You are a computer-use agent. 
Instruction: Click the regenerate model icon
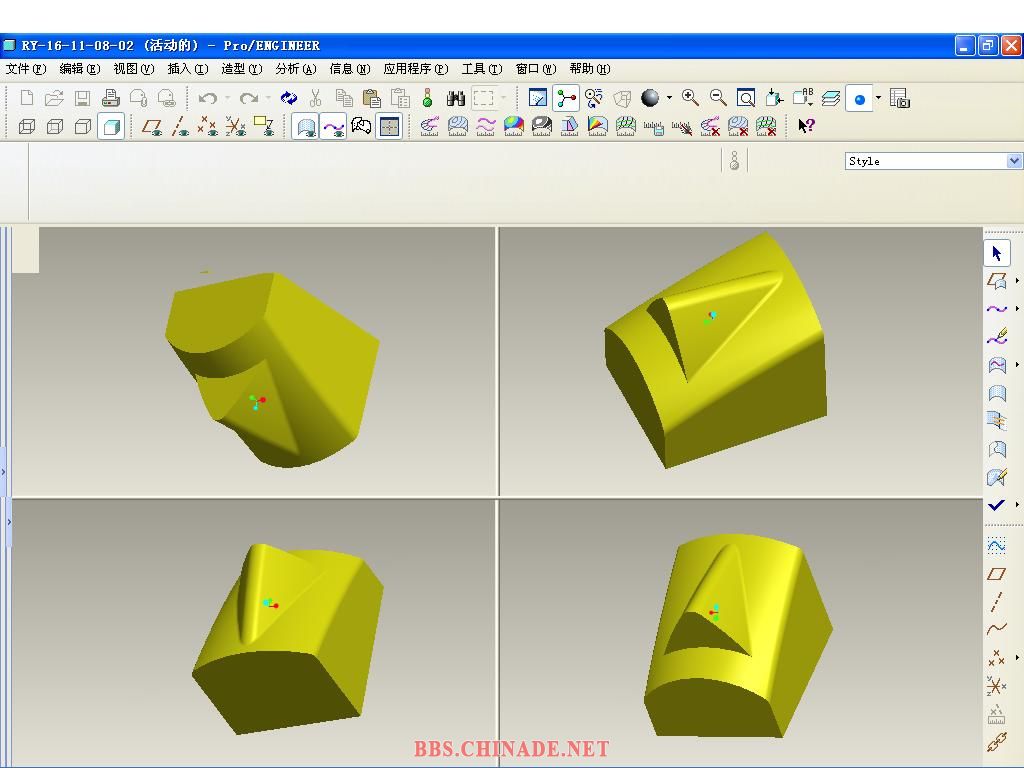pos(289,98)
